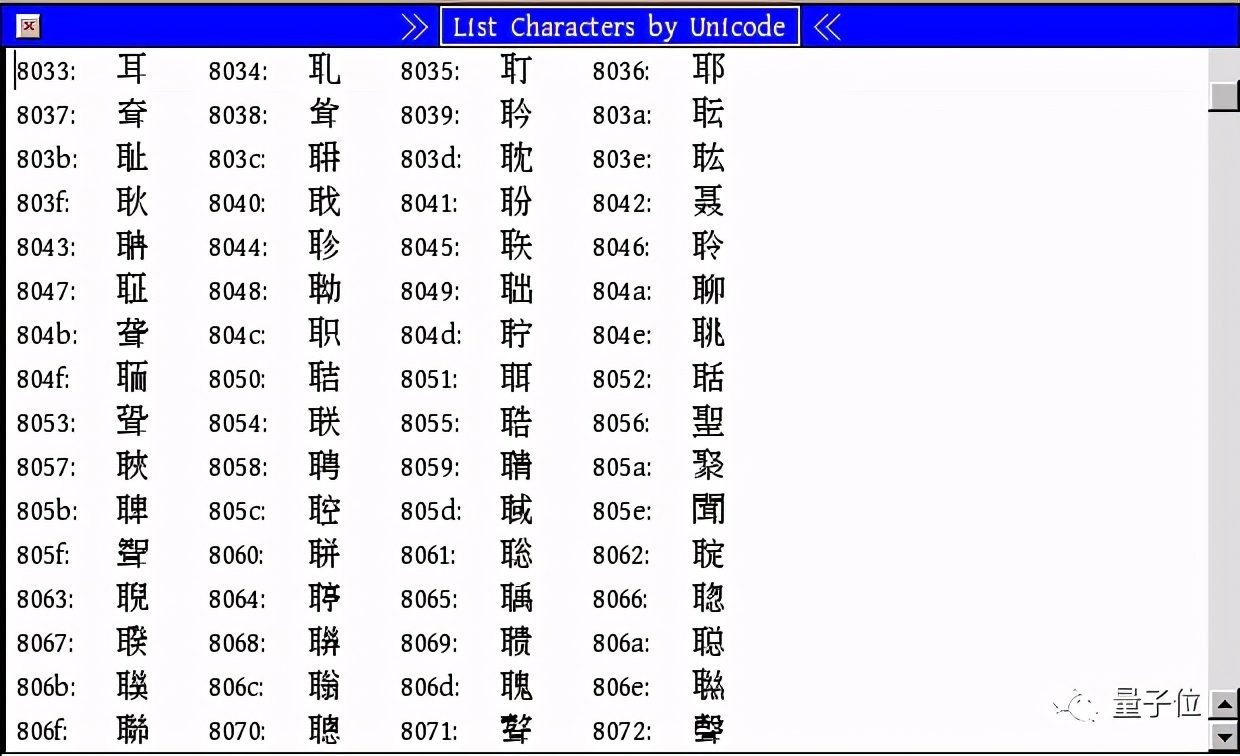Select the code label 803a:
Screen dimensions: 1240x756
point(622,115)
